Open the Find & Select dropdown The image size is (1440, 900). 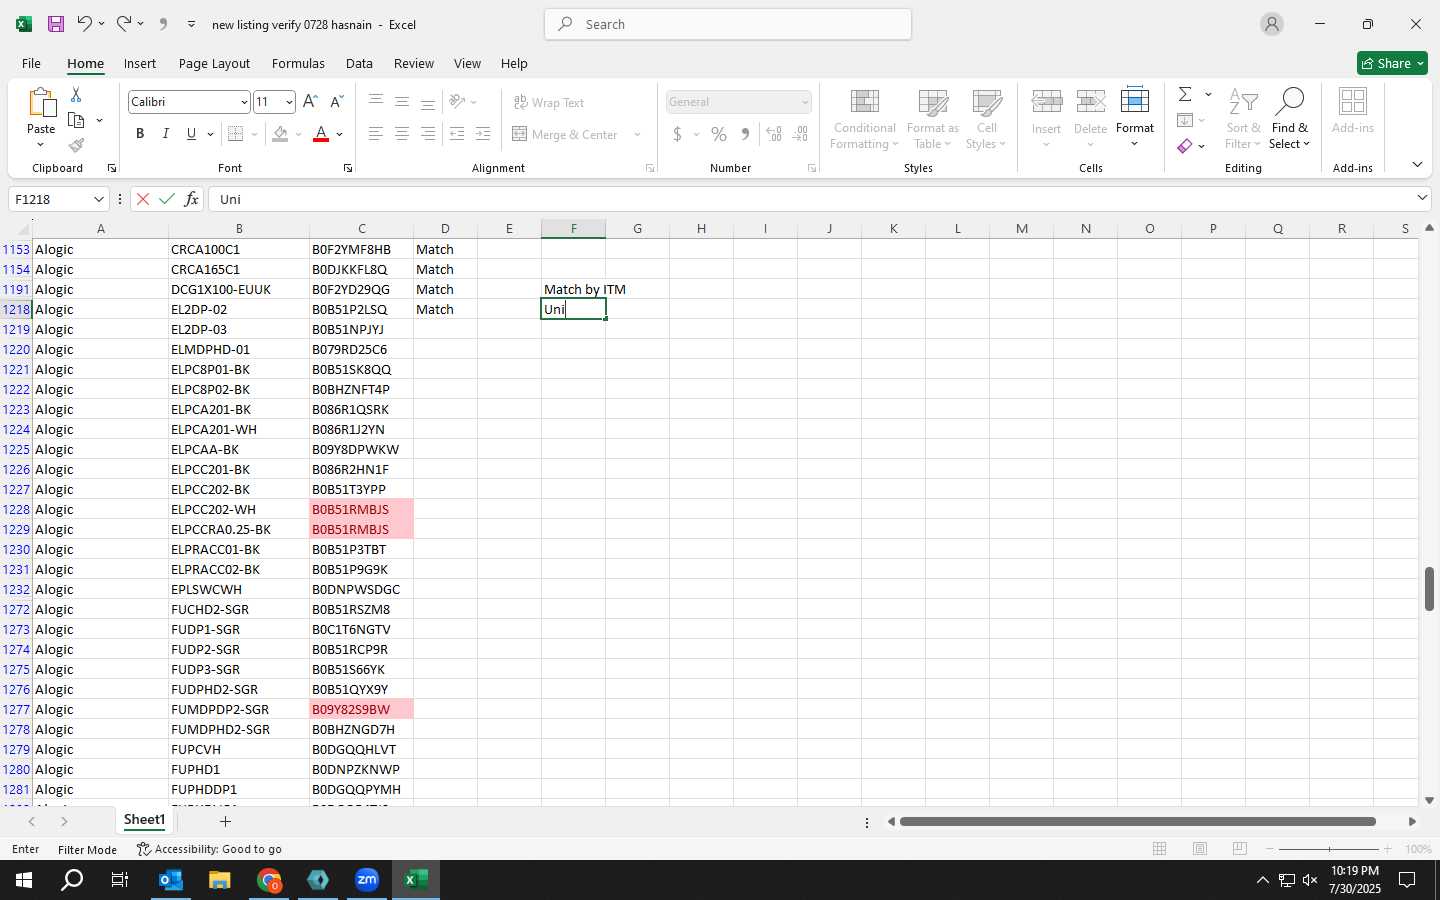[1289, 120]
